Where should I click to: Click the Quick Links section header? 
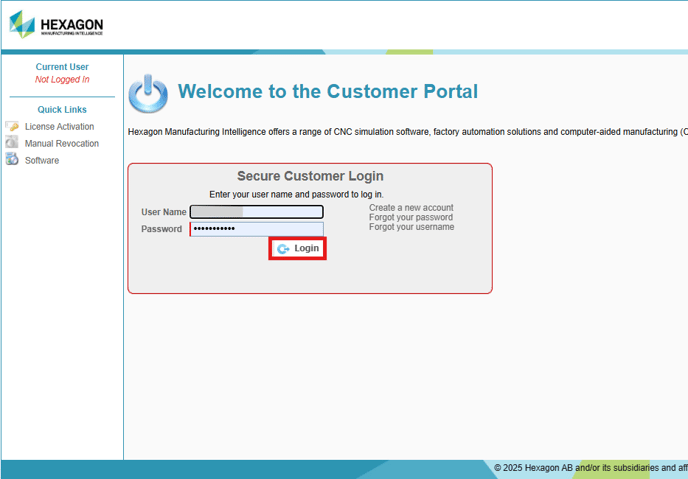(x=62, y=110)
